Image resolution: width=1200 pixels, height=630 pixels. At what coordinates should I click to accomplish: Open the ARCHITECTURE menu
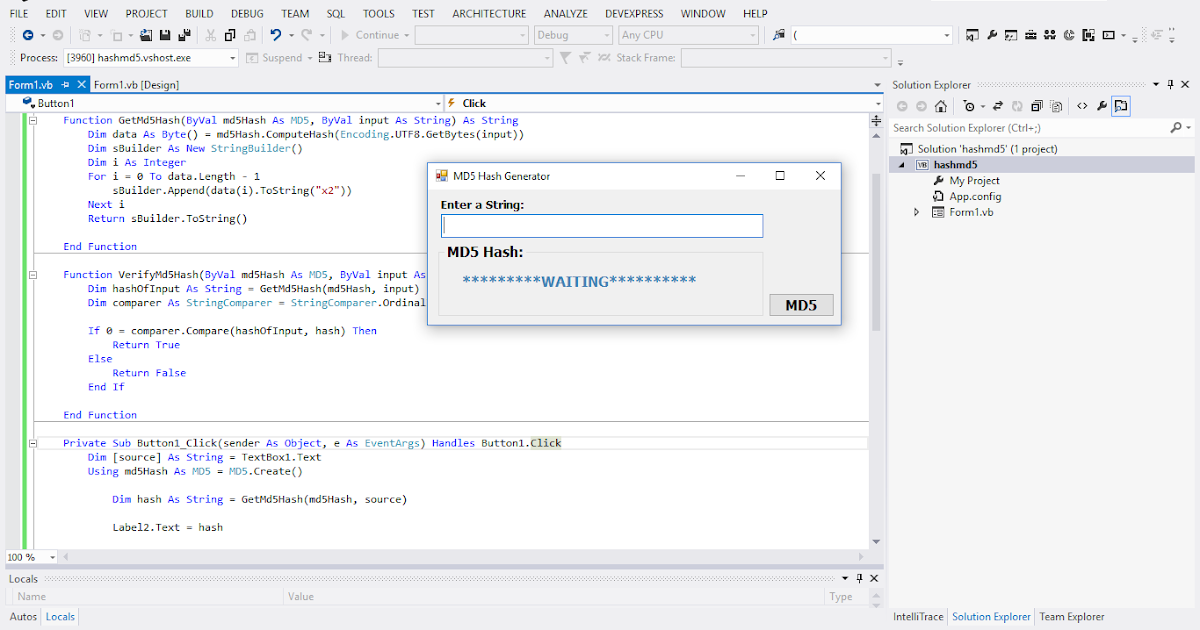[489, 14]
